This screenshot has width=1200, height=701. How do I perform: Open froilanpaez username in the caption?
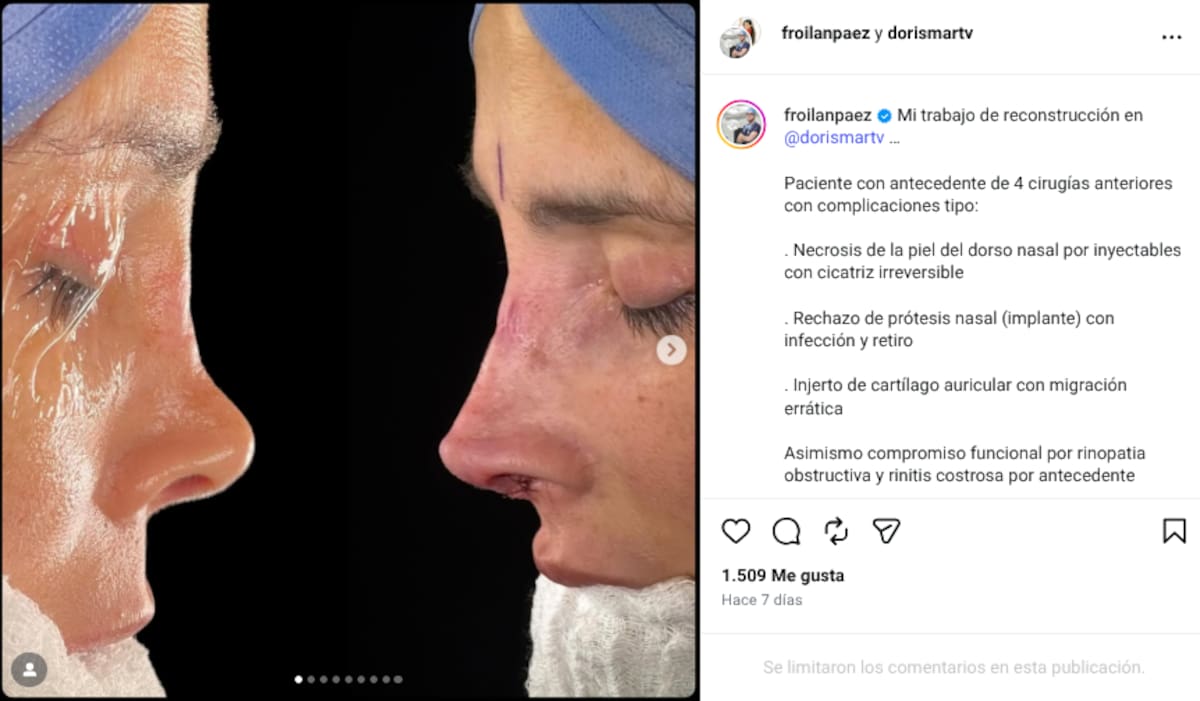pyautogui.click(x=827, y=115)
